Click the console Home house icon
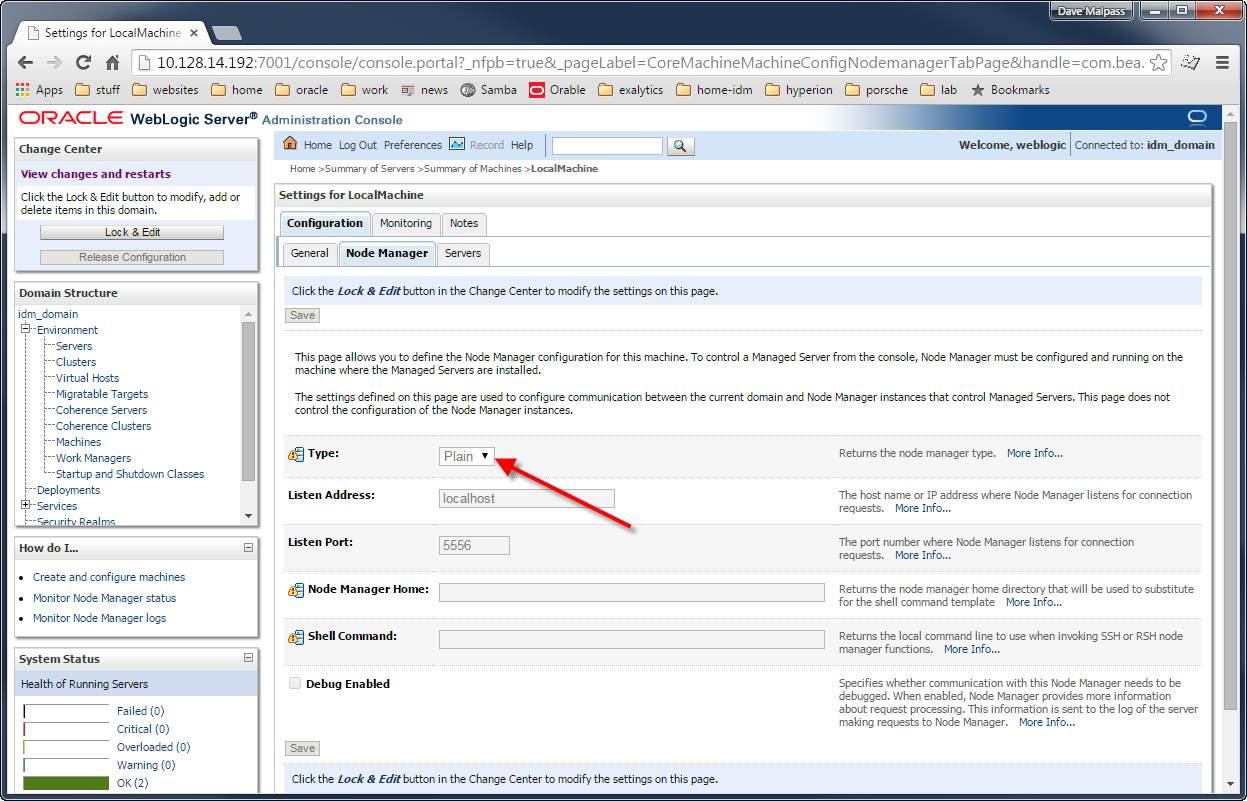This screenshot has height=801, width=1247. pos(291,144)
